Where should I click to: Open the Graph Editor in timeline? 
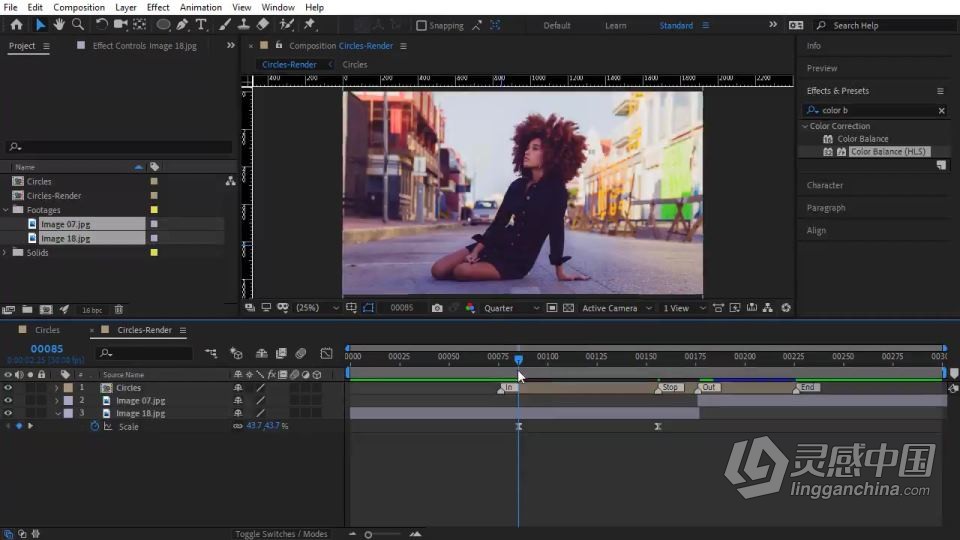pos(326,353)
